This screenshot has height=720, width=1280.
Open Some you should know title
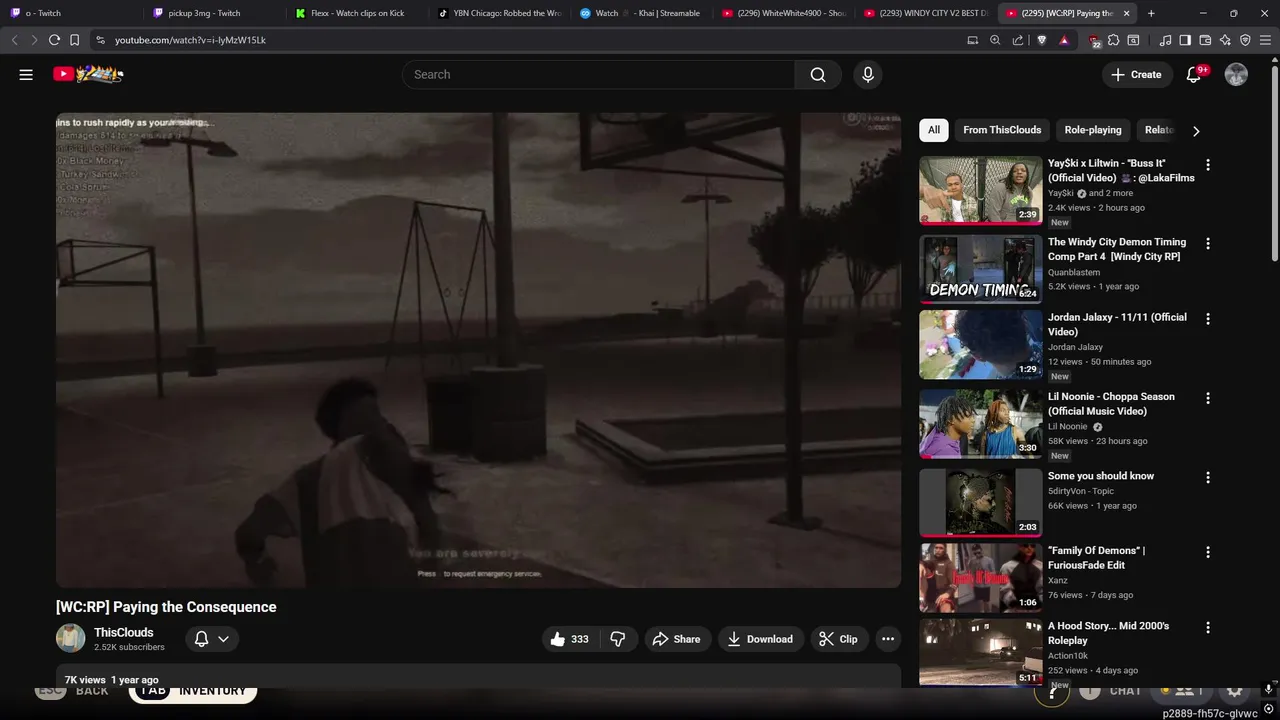1101,476
